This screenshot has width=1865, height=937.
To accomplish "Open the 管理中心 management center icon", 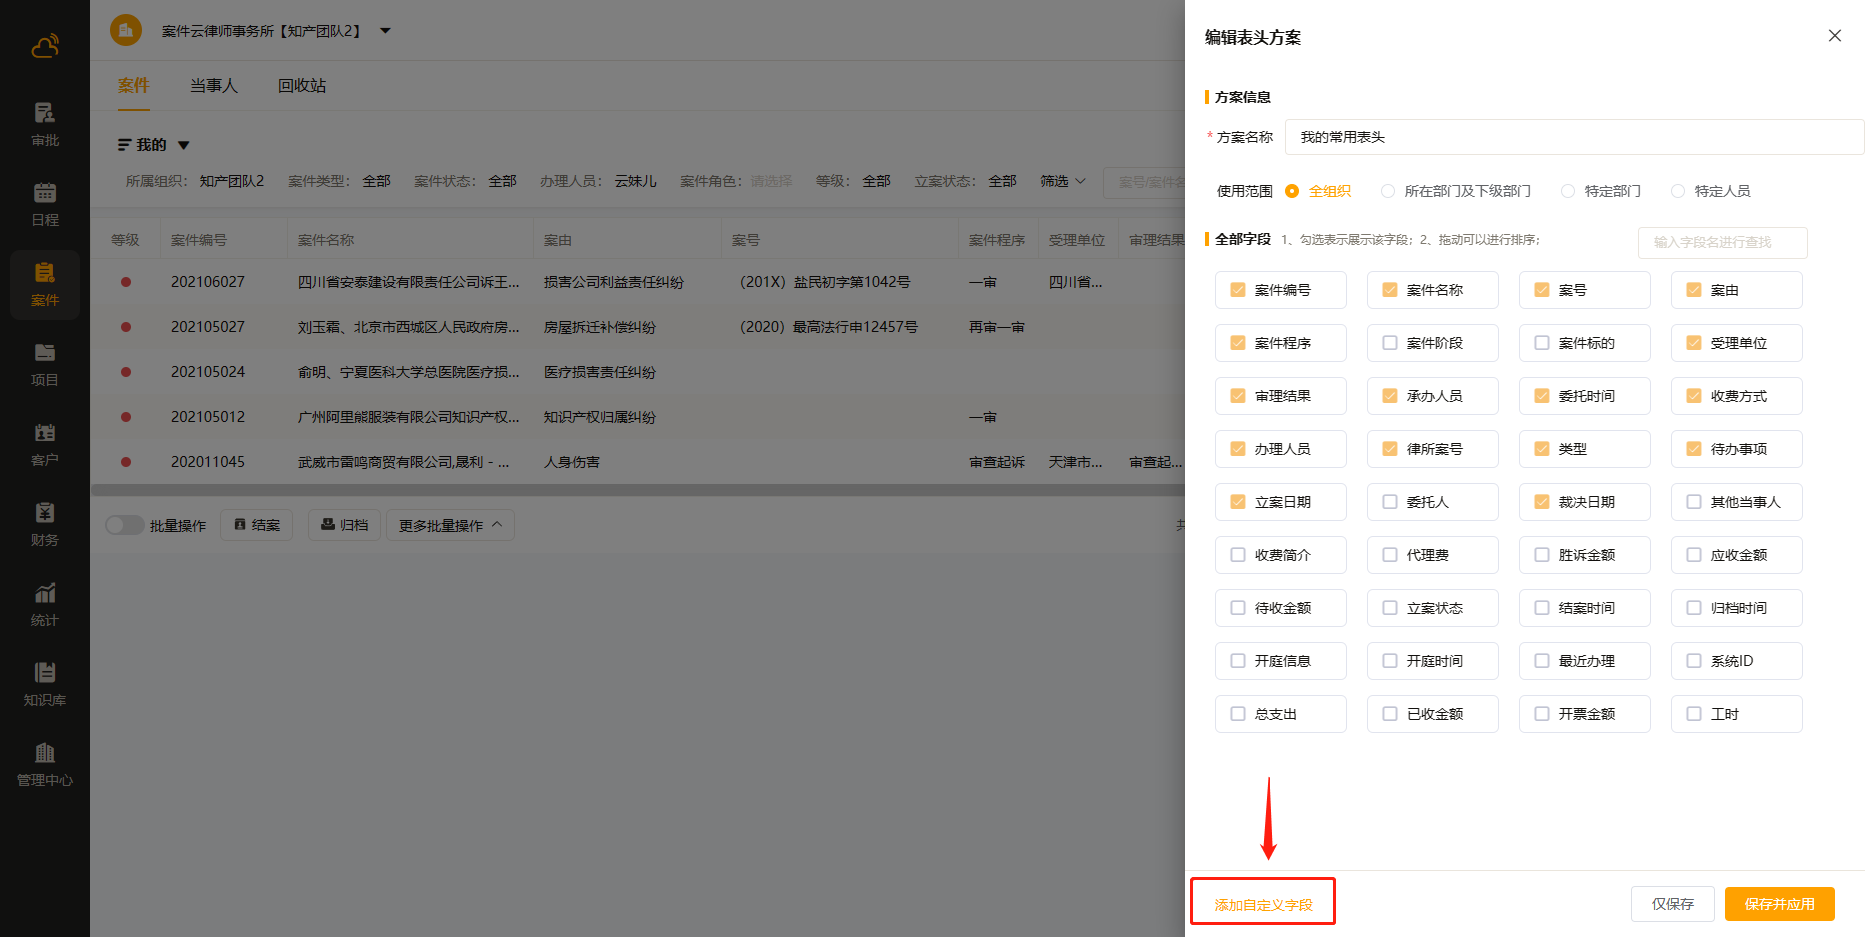I will pyautogui.click(x=44, y=764).
